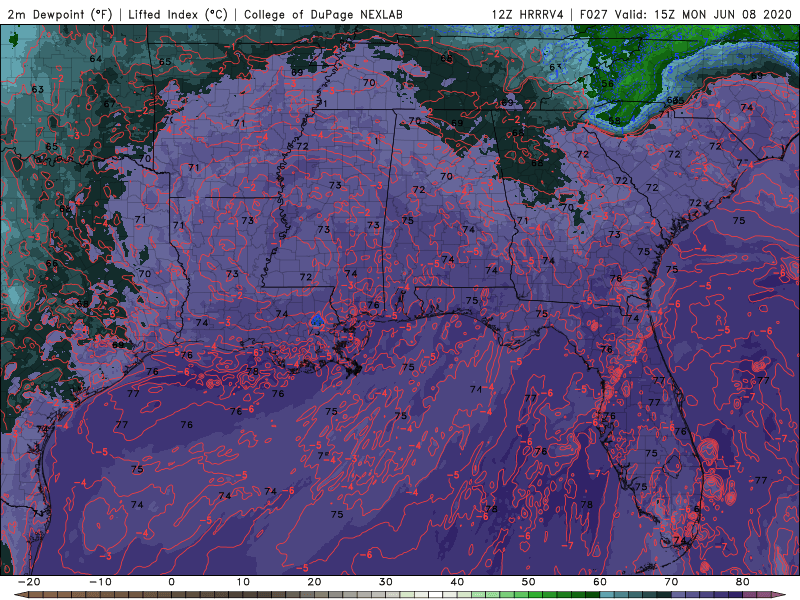Click the "College of DuPage NEXLAB" label
The image size is (800, 600).
(323, 14)
